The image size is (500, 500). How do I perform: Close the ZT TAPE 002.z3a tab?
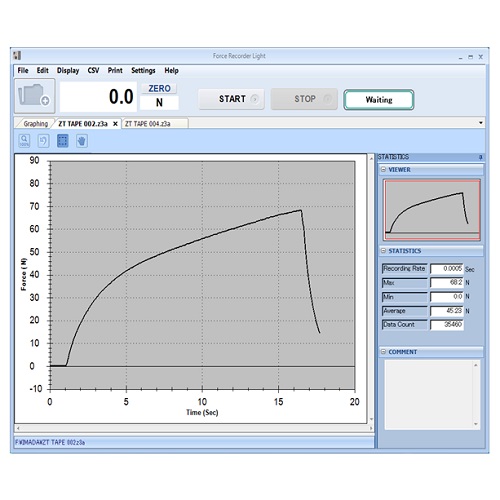point(115,124)
